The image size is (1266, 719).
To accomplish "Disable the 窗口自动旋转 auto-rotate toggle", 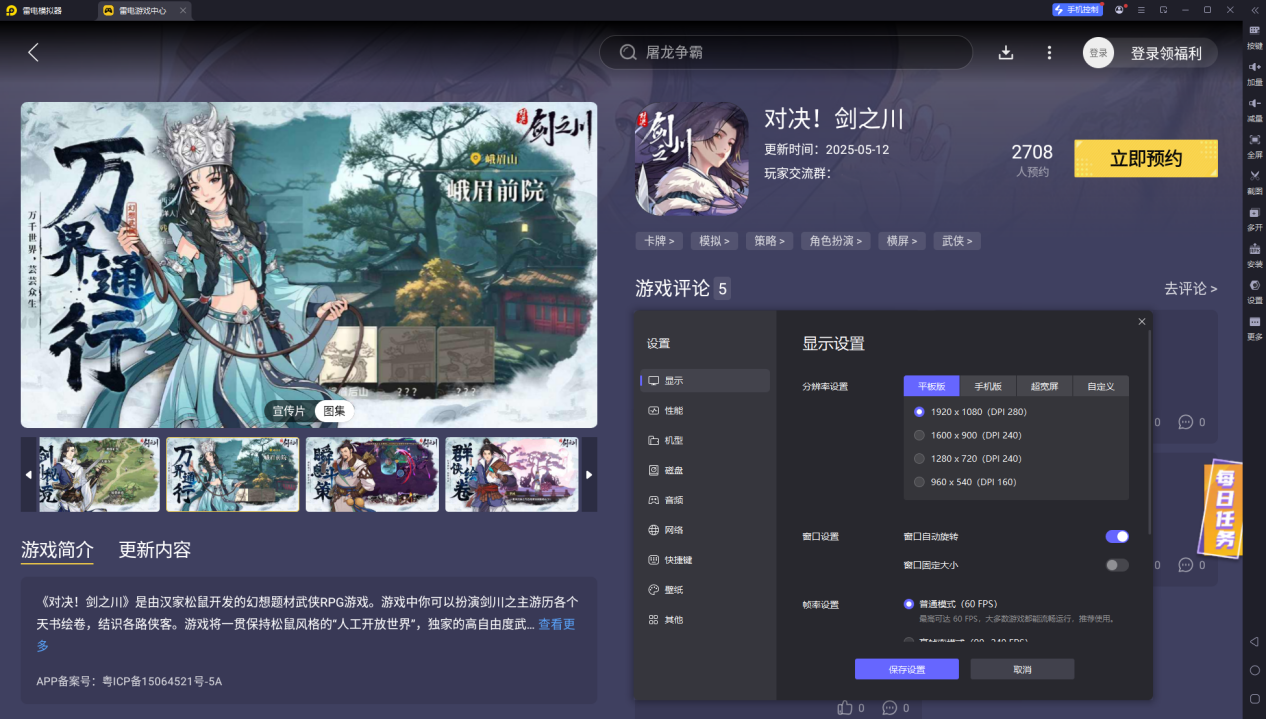I will (1116, 536).
